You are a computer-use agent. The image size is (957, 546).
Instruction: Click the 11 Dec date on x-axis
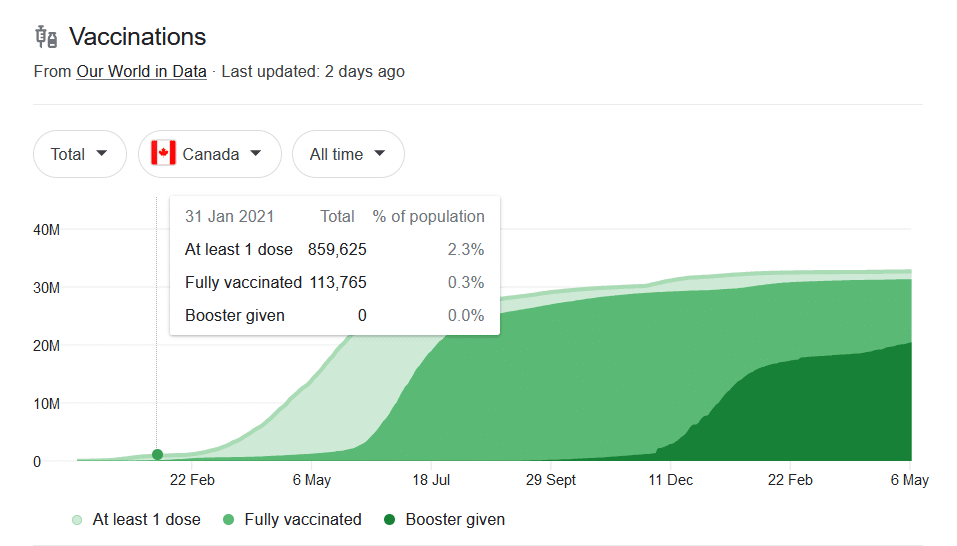tap(670, 480)
